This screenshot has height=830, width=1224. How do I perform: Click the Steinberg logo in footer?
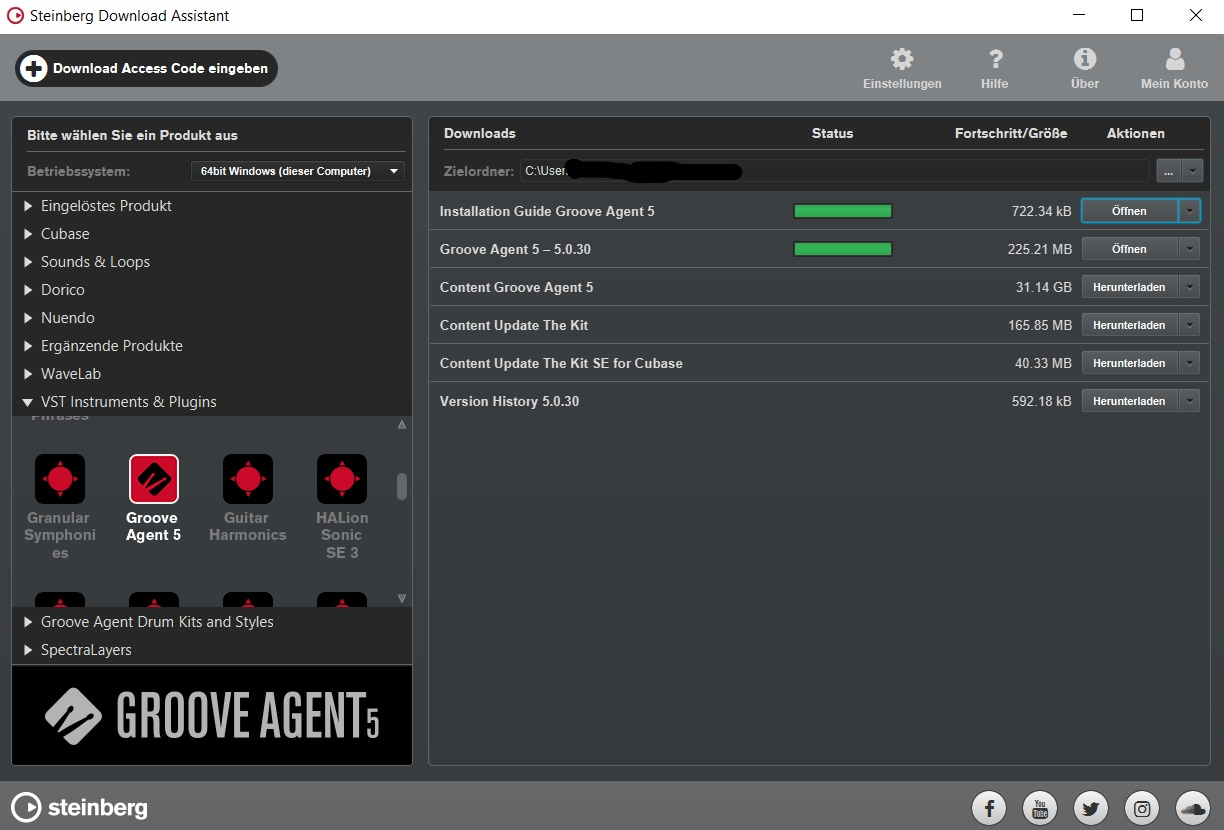click(x=79, y=807)
